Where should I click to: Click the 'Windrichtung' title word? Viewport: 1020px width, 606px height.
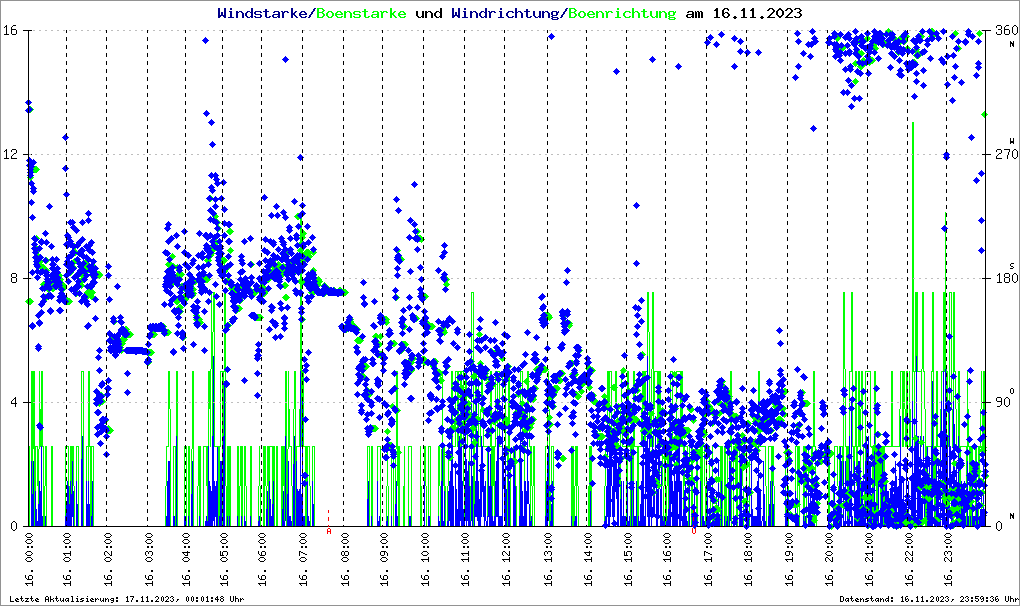click(x=505, y=14)
